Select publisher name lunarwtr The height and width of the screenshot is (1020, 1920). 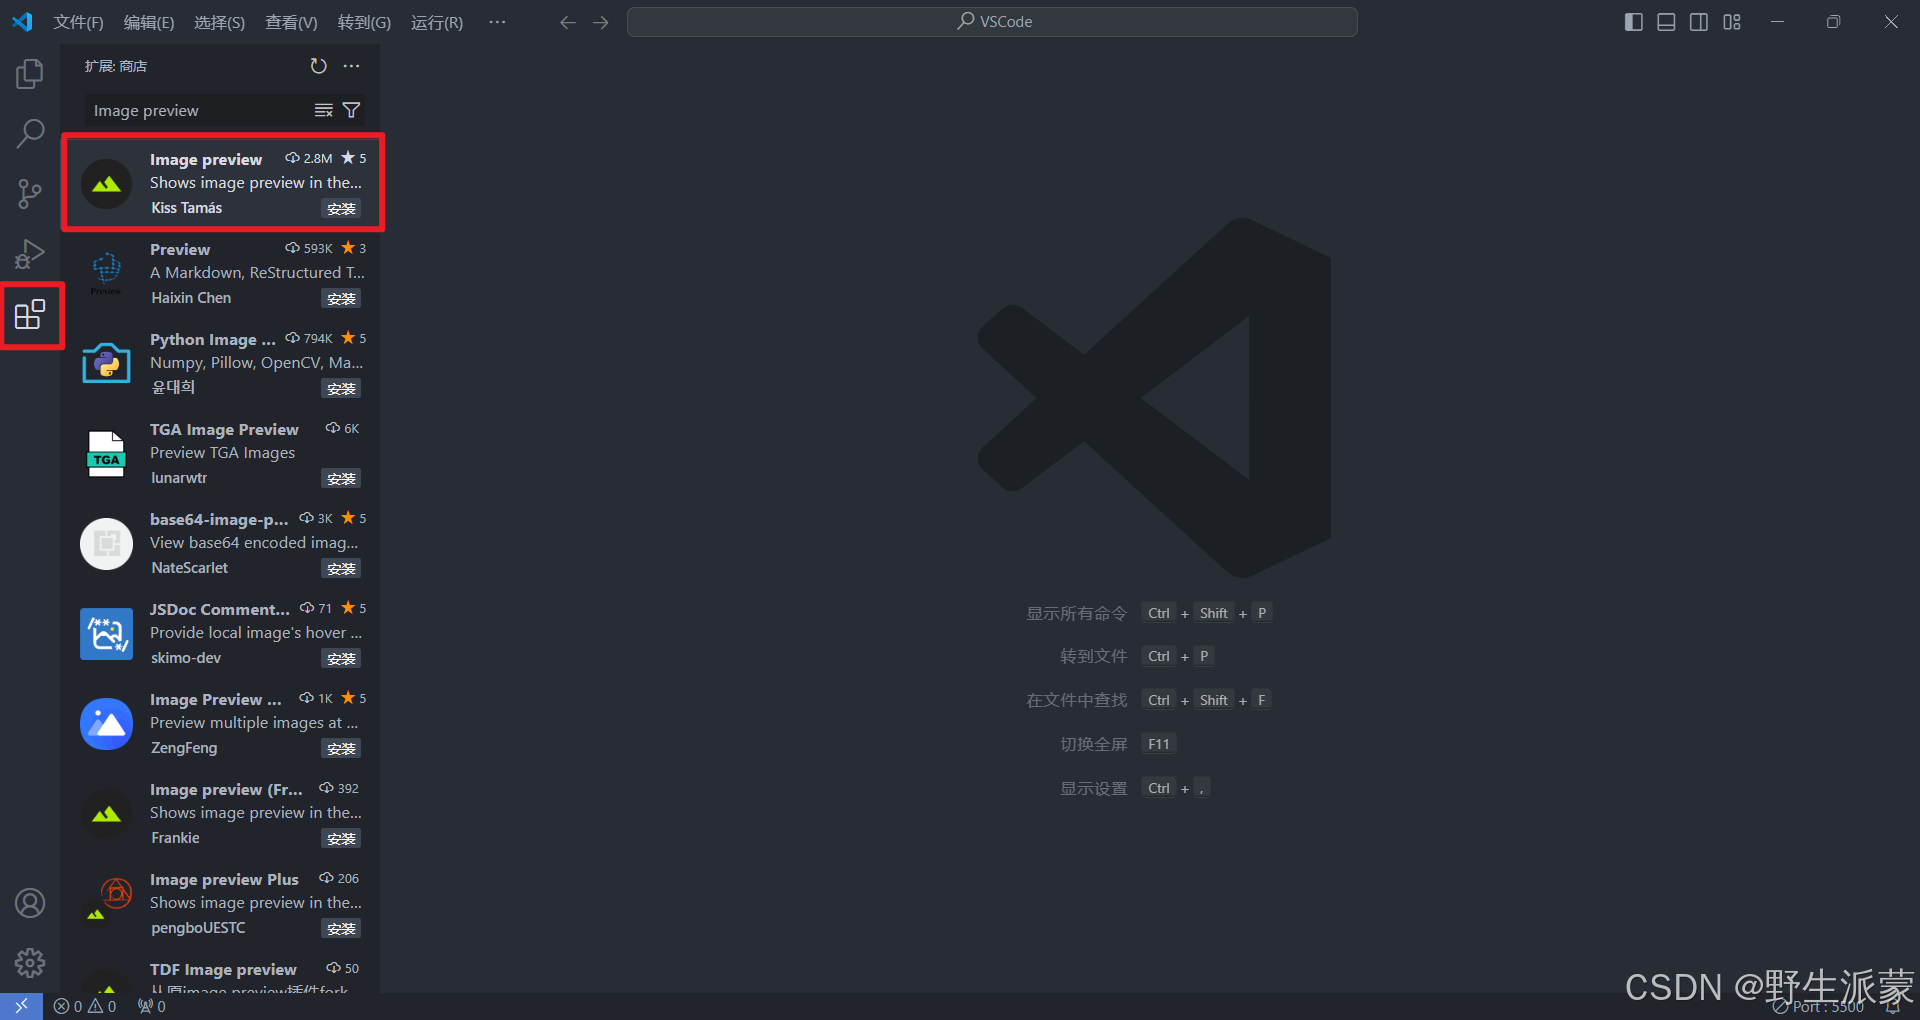pyautogui.click(x=179, y=478)
